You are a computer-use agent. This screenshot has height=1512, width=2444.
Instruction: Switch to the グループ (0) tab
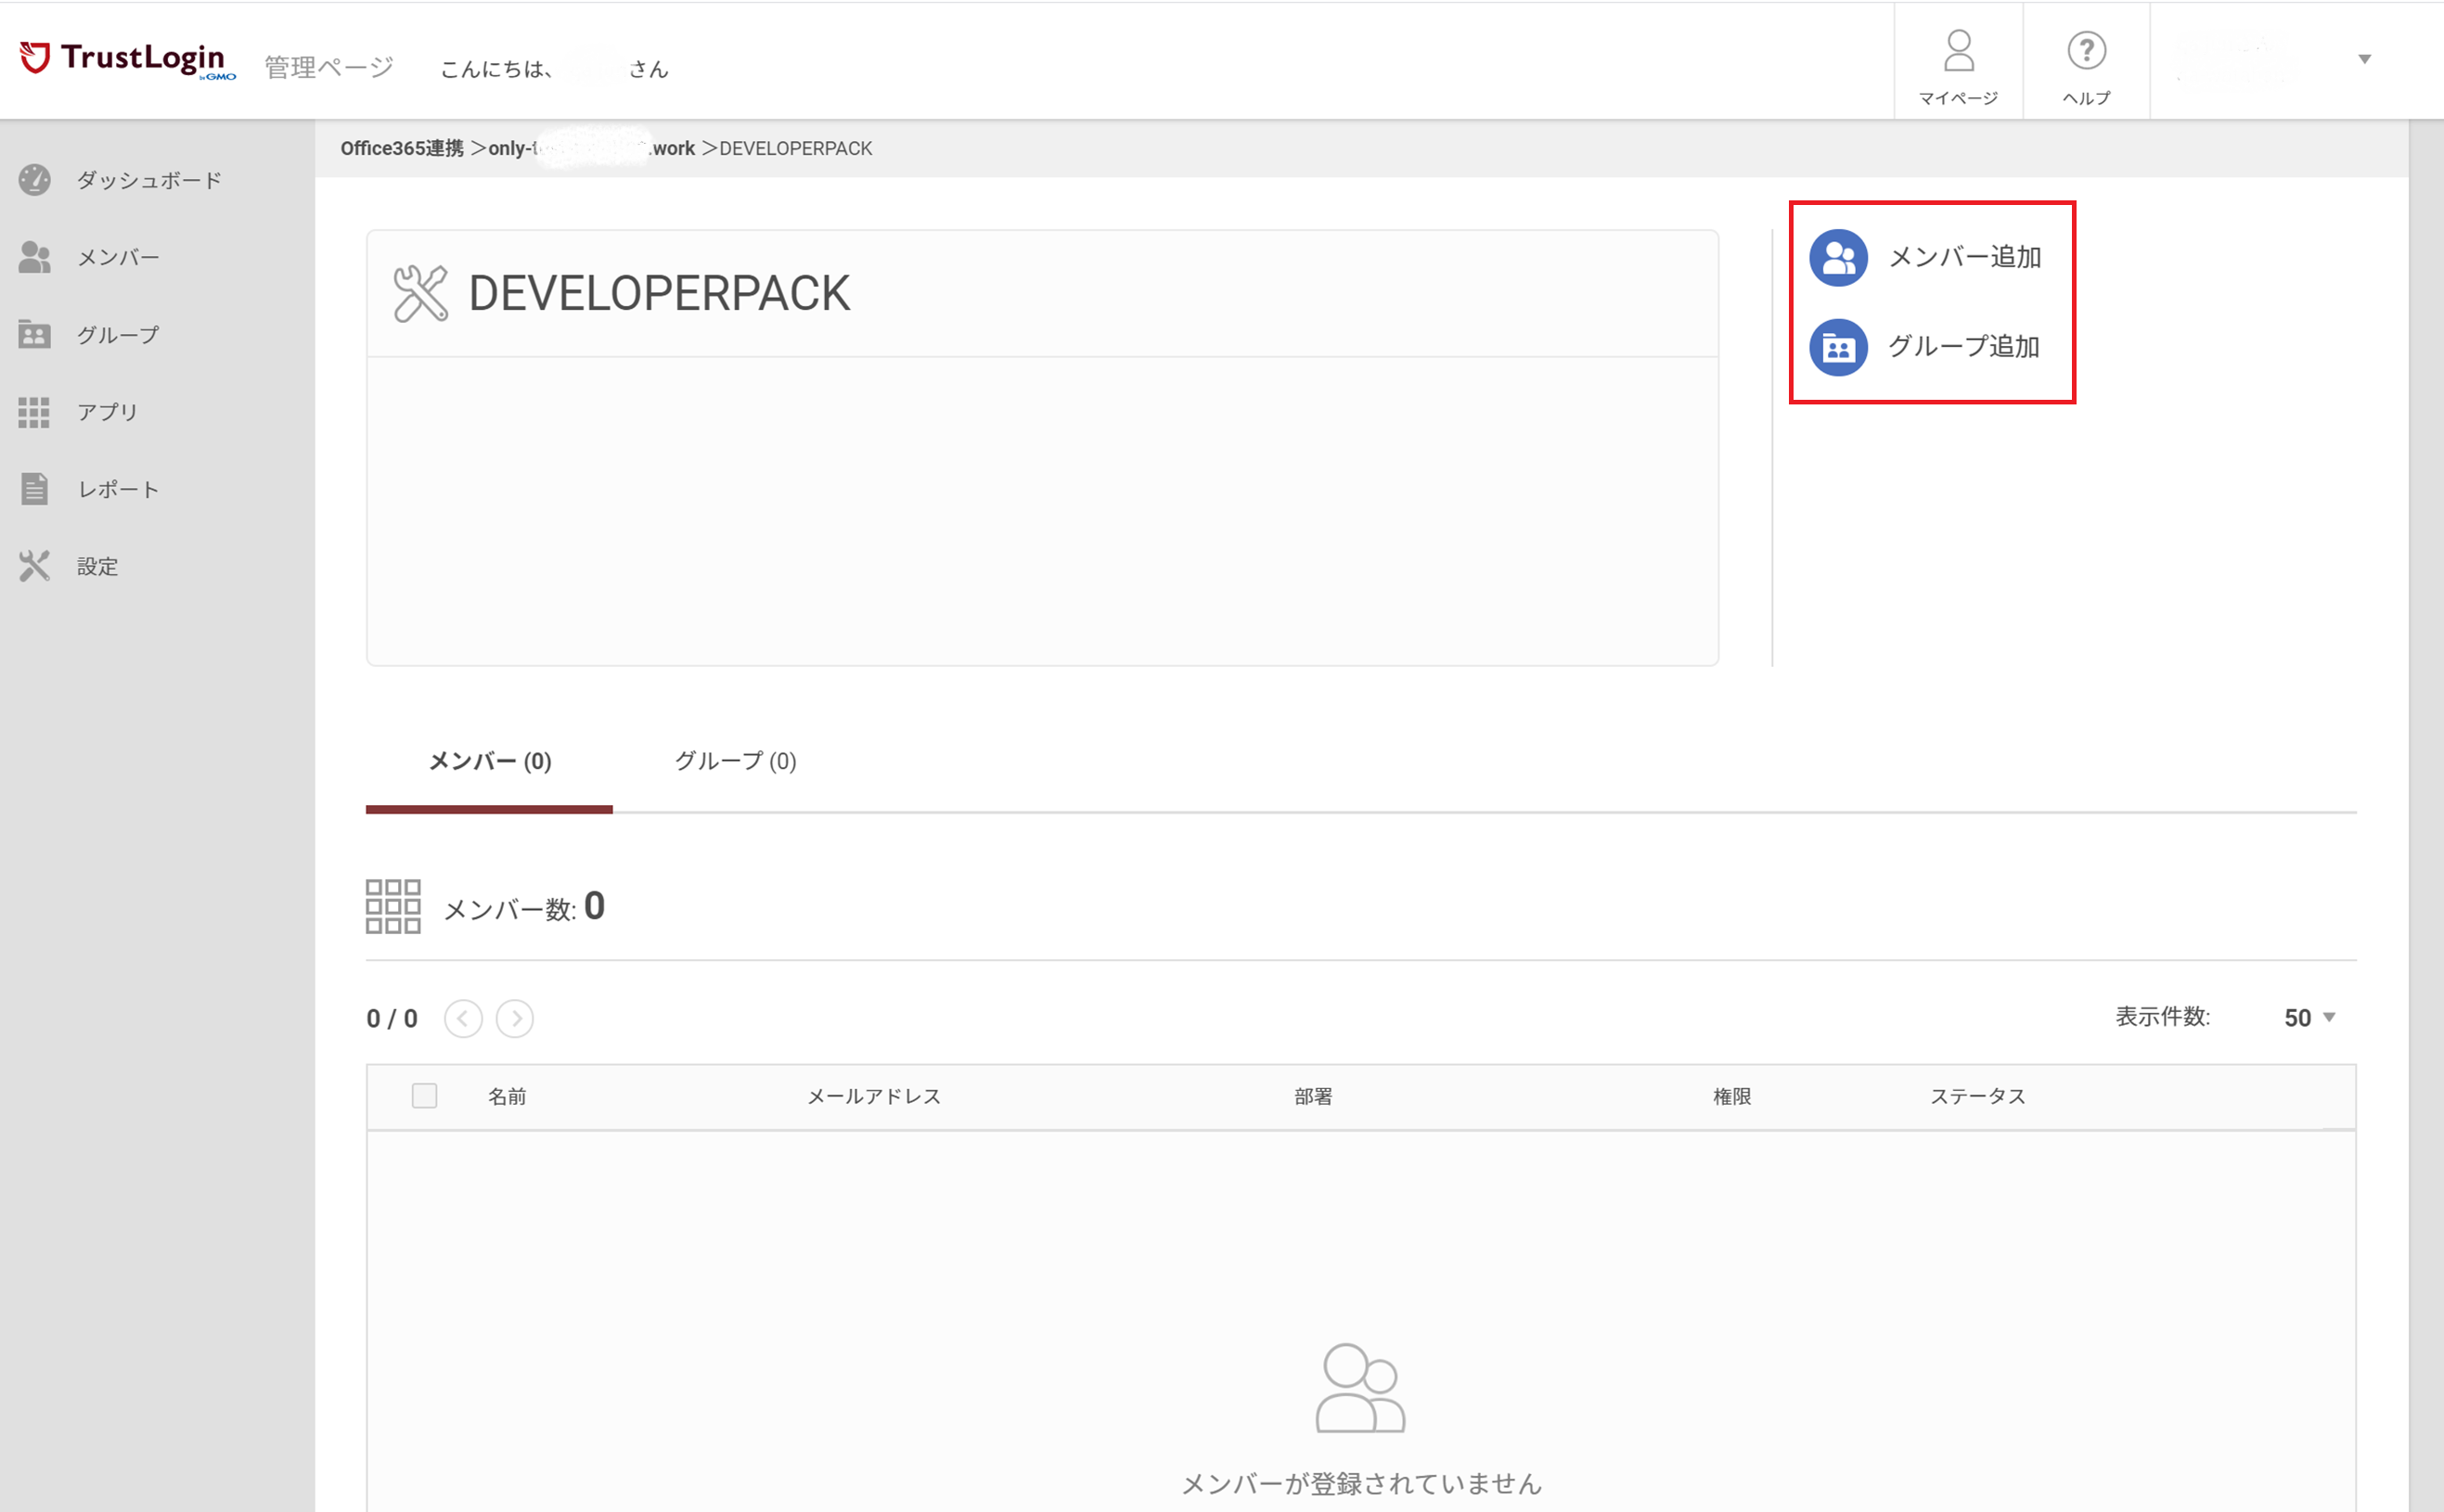point(736,762)
